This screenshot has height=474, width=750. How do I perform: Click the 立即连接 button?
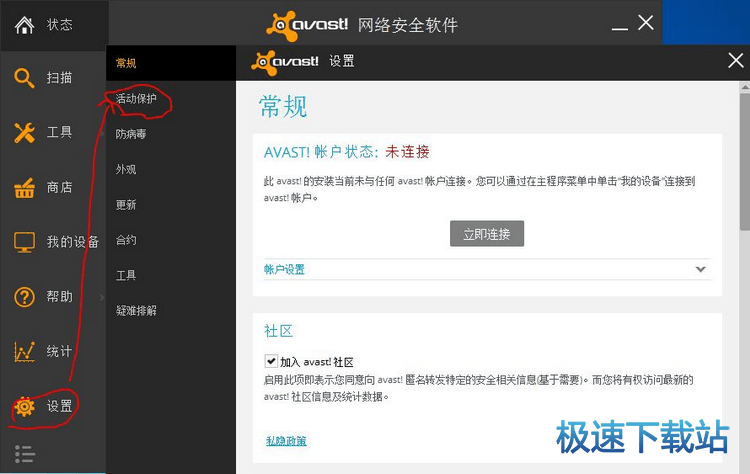click(x=487, y=234)
